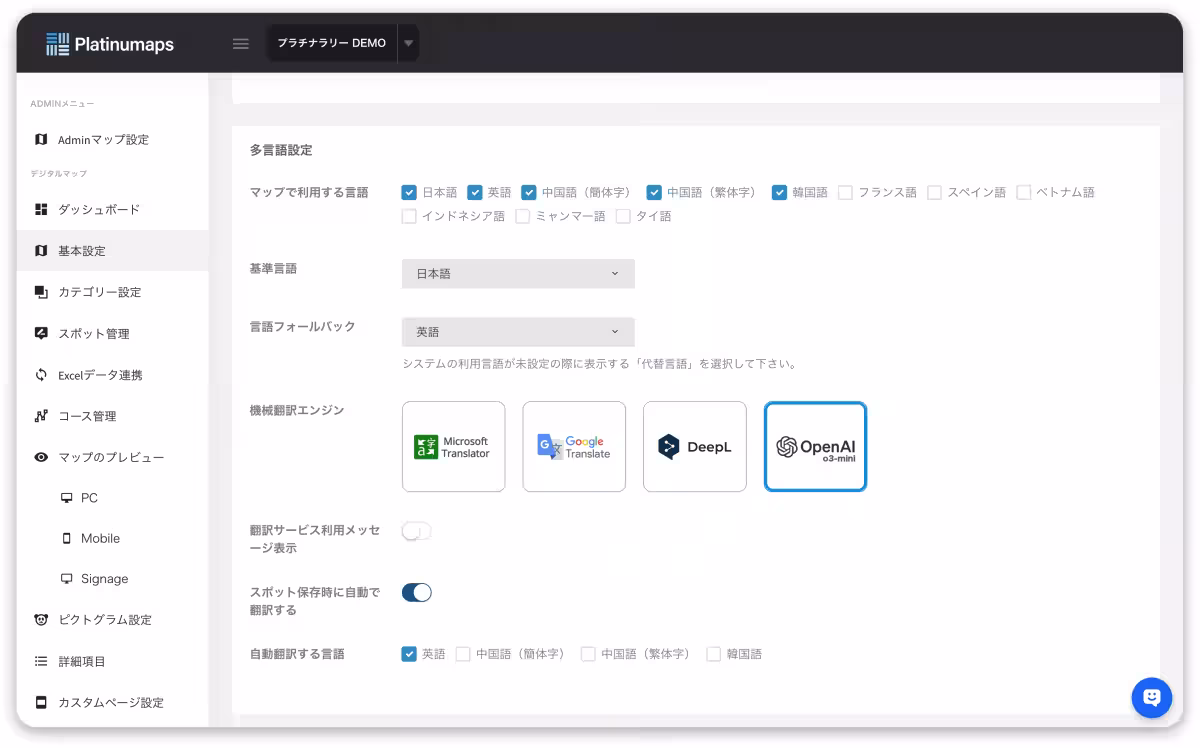The width and height of the screenshot is (1200, 748).
Task: Enable 翻訳サービス利用メッセージ表示 toggle
Action: pos(416,531)
